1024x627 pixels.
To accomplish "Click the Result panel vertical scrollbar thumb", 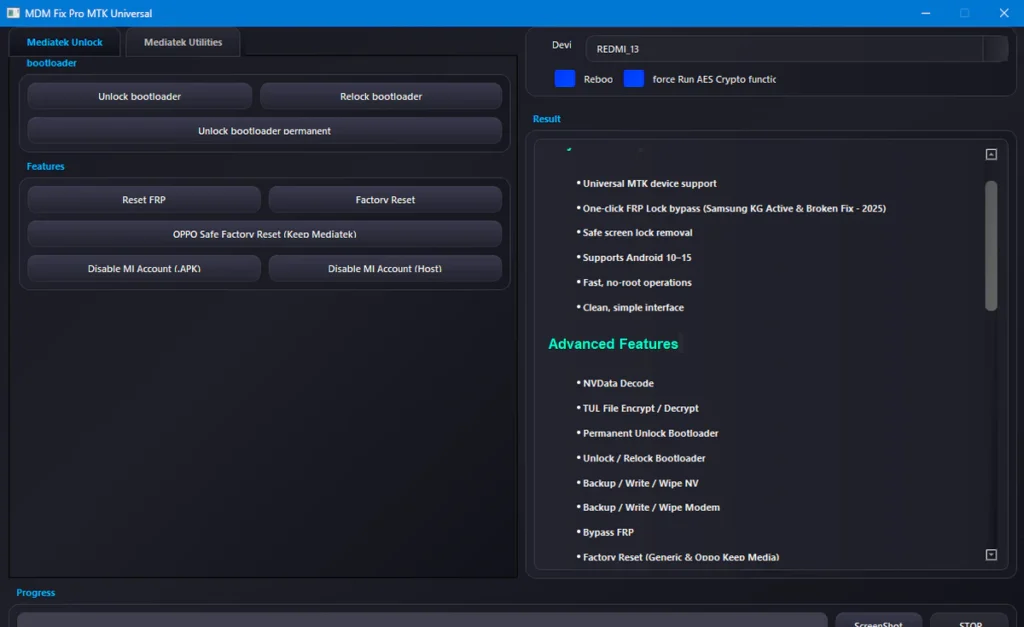I will (x=991, y=245).
